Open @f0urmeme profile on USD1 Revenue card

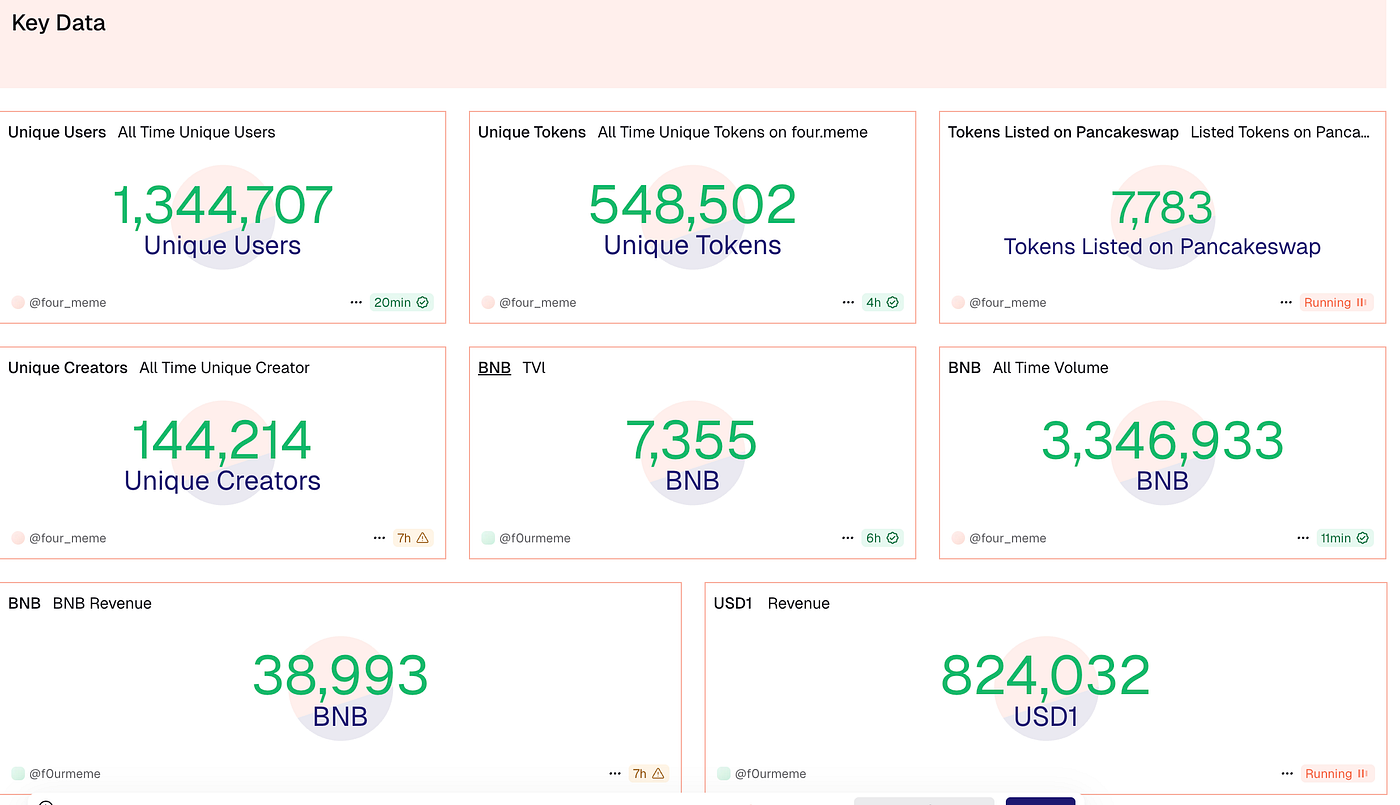pyautogui.click(x=771, y=774)
